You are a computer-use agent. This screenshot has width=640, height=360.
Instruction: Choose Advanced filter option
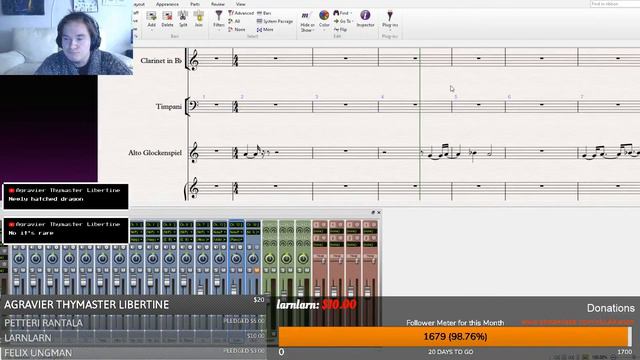click(x=241, y=13)
